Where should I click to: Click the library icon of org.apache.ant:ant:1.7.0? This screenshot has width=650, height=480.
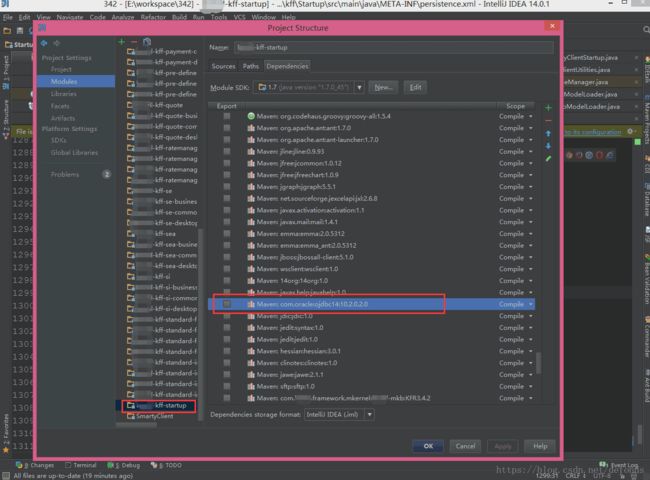251,128
